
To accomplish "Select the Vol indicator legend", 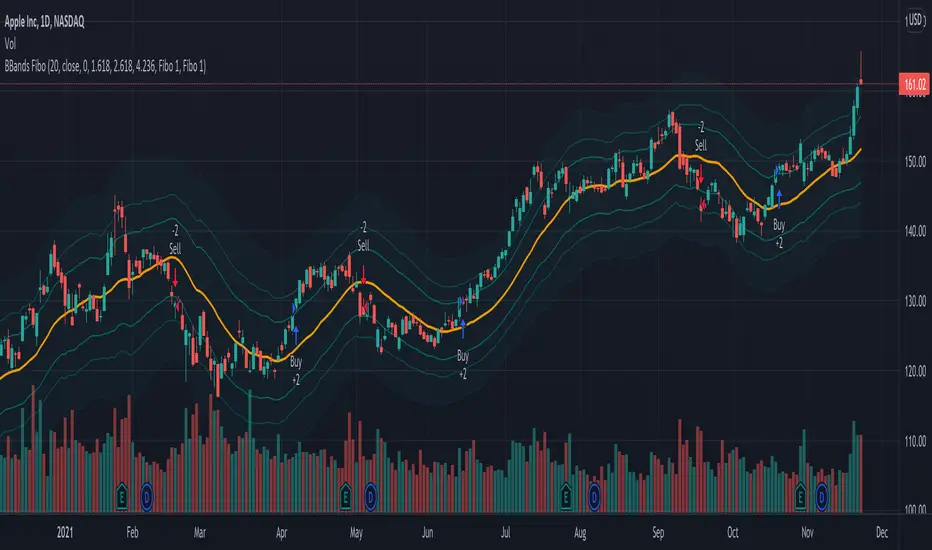I will 13,45.
